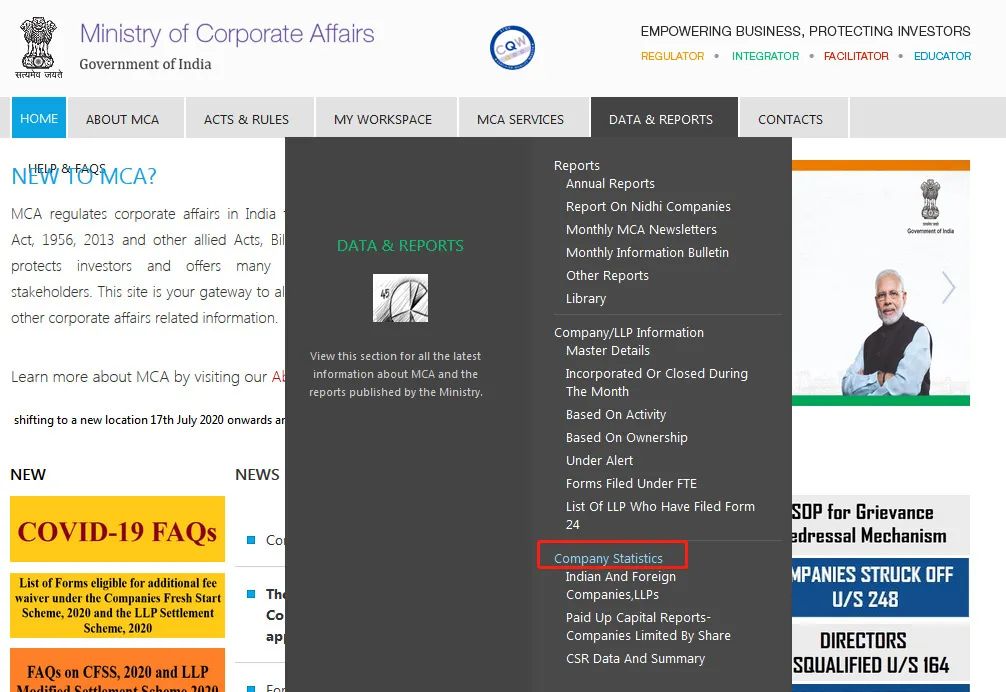Click the Companies Struck Off U/S 248 banner
Viewport: 1006px width, 692px height.
(x=880, y=587)
